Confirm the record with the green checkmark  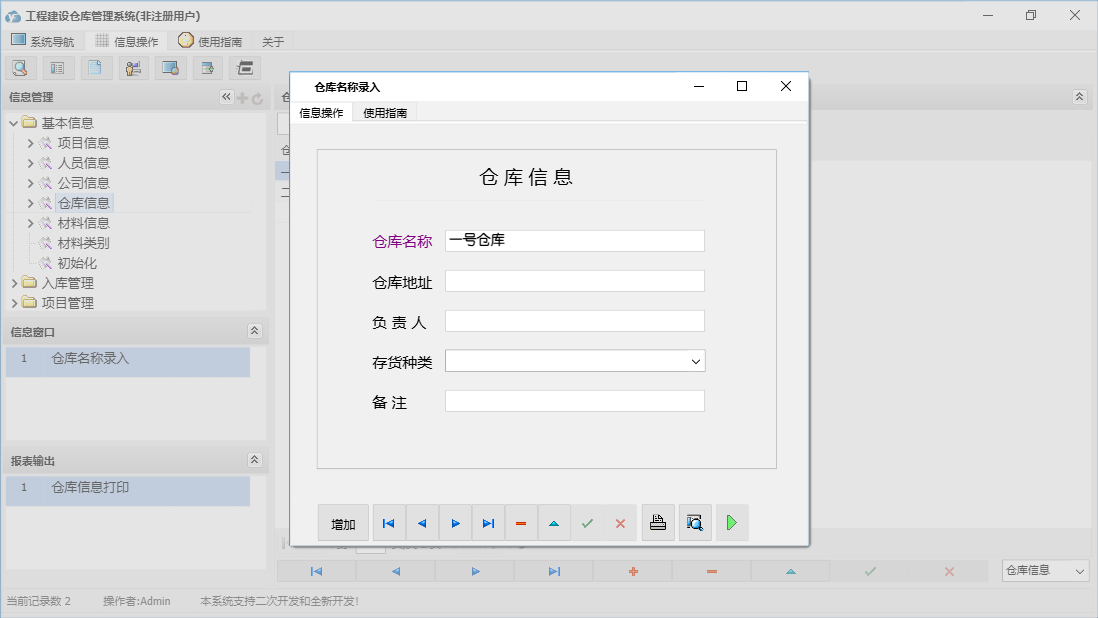click(x=588, y=522)
